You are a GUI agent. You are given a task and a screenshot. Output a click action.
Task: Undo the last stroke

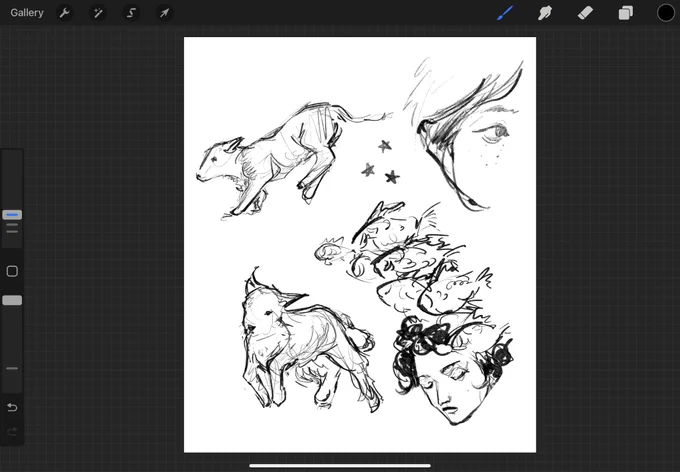pyautogui.click(x=12, y=407)
